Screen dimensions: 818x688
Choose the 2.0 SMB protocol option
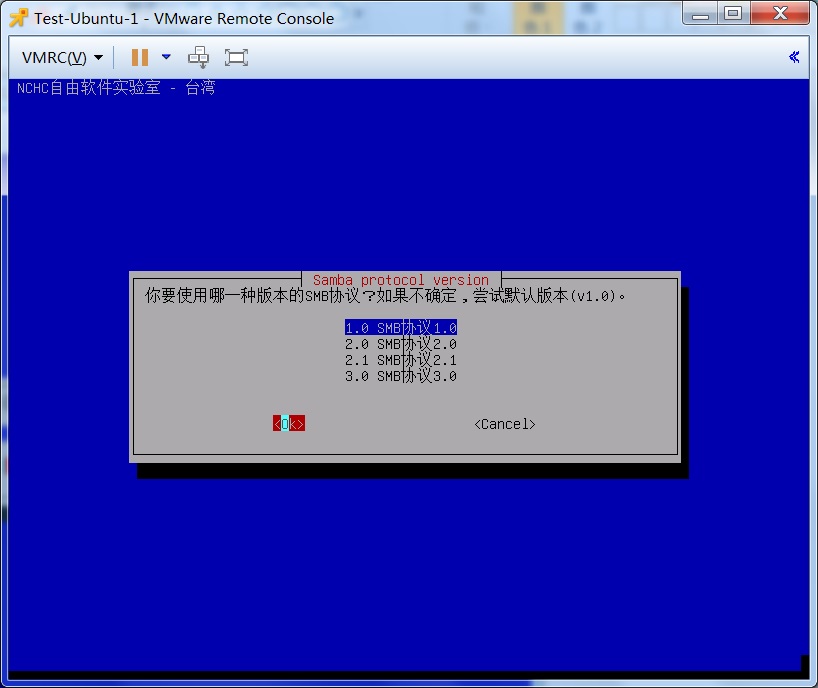pyautogui.click(x=400, y=344)
